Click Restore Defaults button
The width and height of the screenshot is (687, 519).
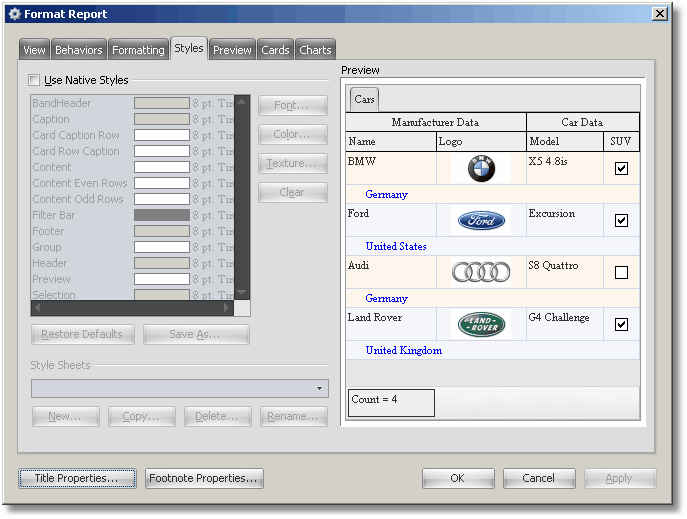pyautogui.click(x=83, y=334)
